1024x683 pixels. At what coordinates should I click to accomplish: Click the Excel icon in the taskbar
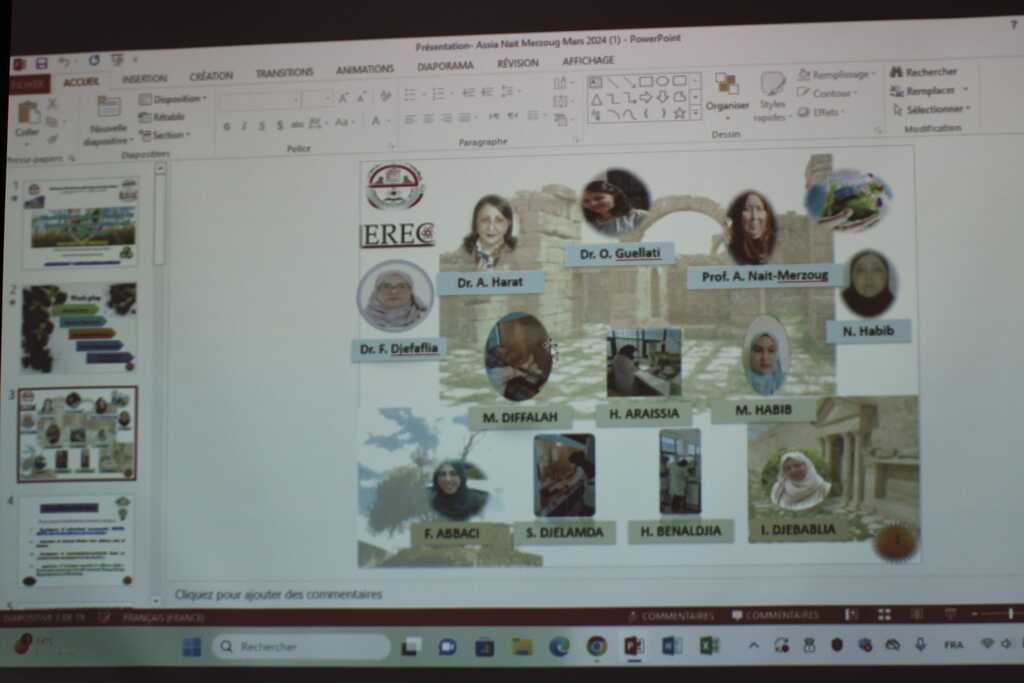(709, 646)
